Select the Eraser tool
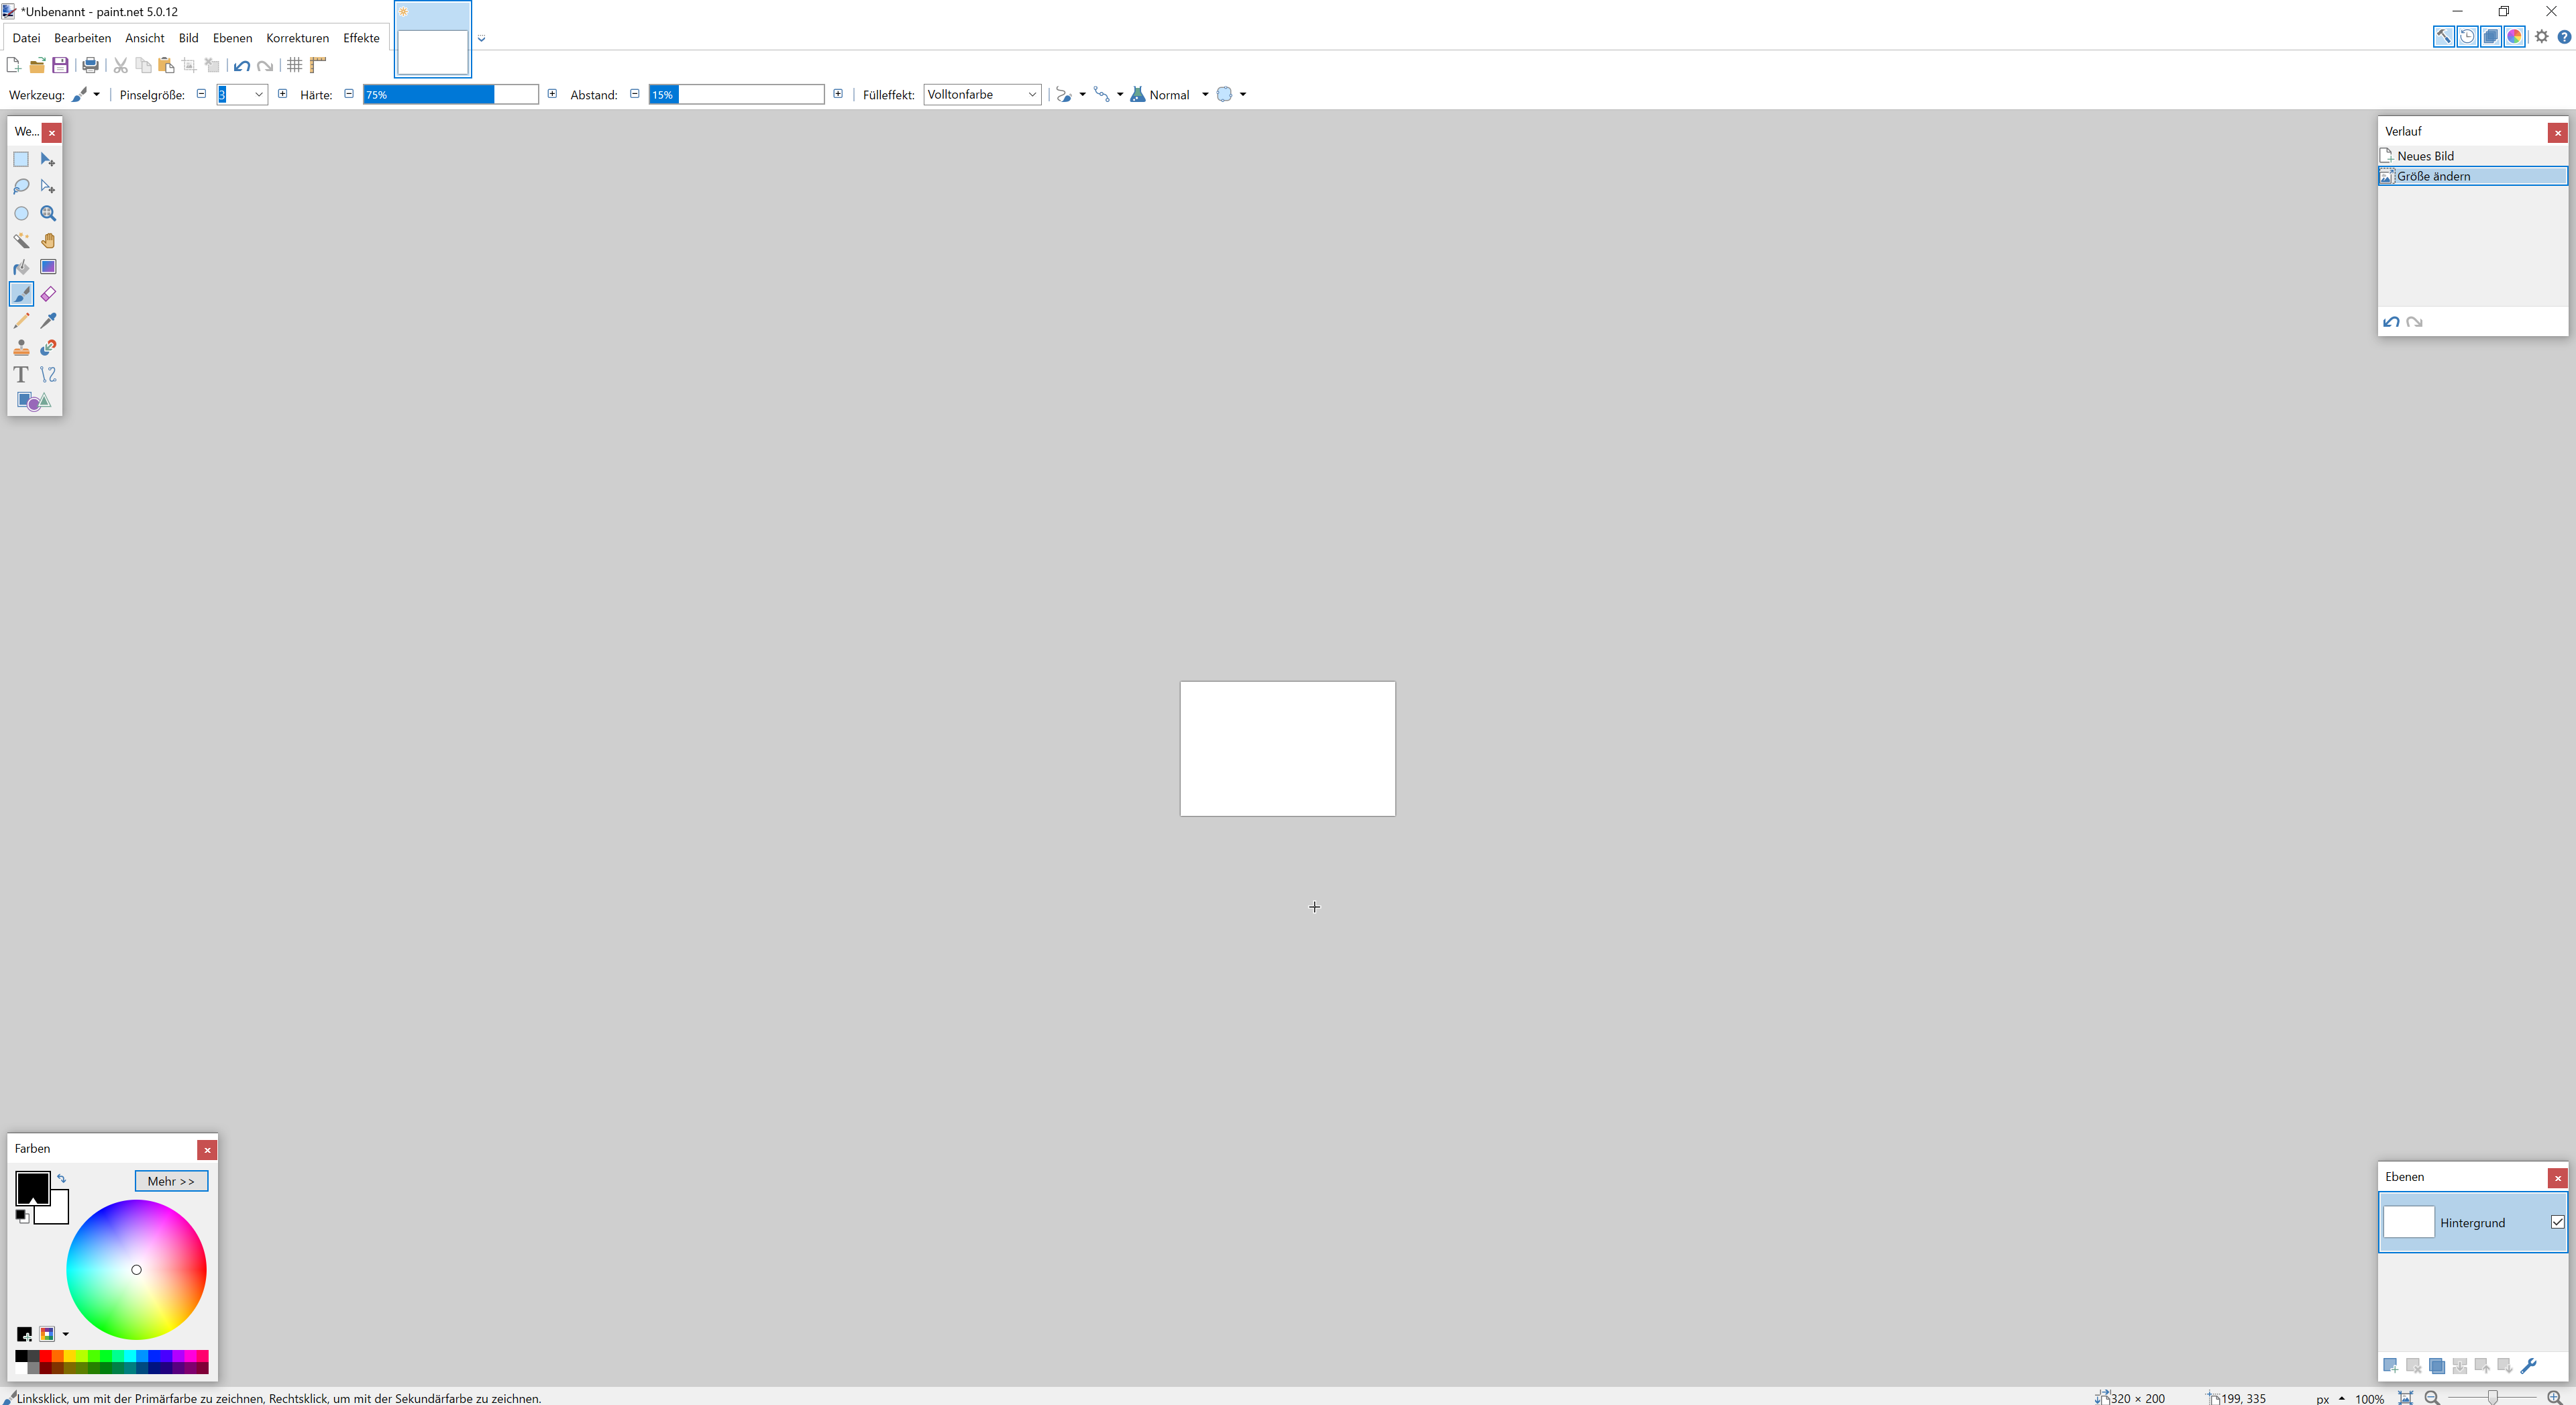The width and height of the screenshot is (2576, 1405). (x=48, y=294)
